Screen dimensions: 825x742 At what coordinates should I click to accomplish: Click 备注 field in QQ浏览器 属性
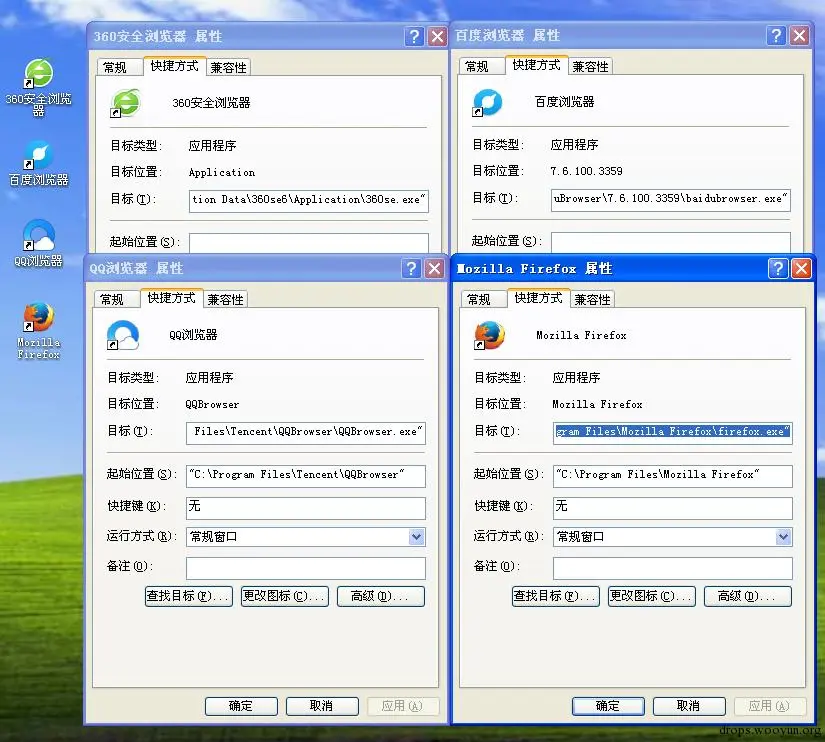[x=306, y=568]
